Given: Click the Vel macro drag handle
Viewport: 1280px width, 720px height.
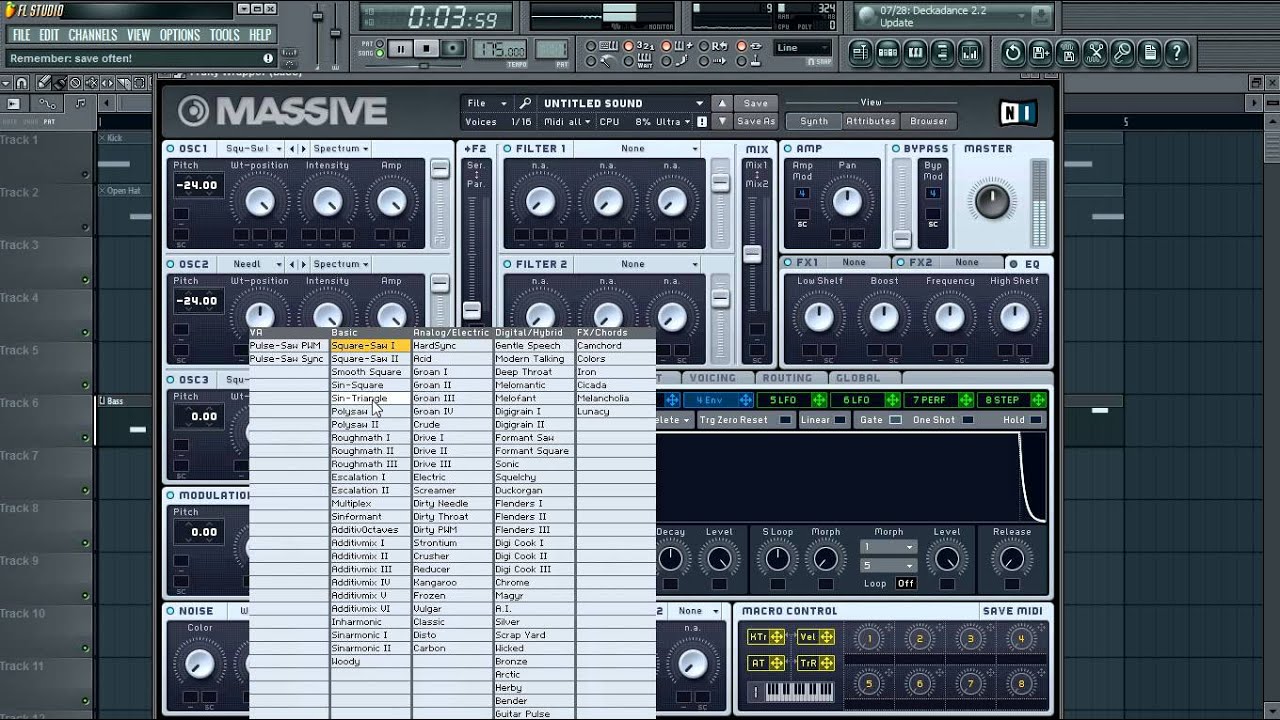Looking at the screenshot, I should [828, 637].
